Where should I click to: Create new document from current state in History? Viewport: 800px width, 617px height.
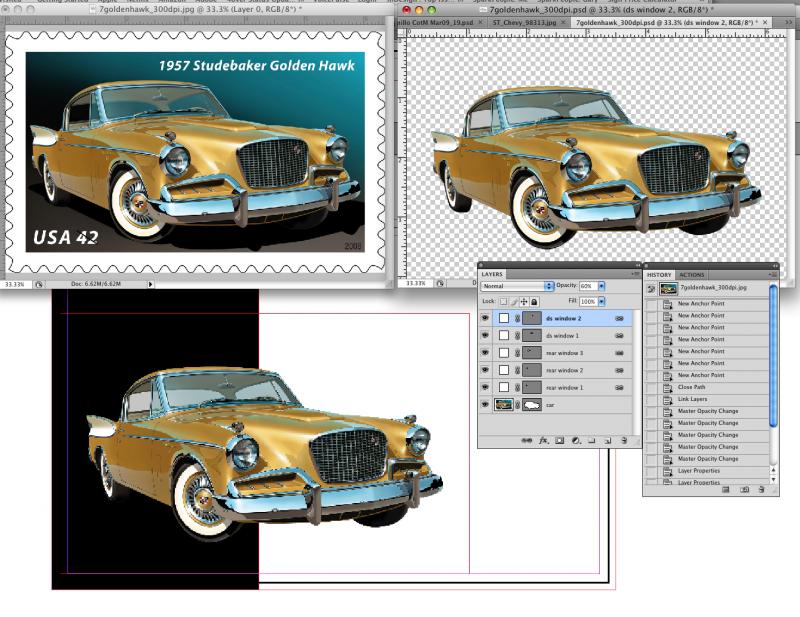point(726,490)
